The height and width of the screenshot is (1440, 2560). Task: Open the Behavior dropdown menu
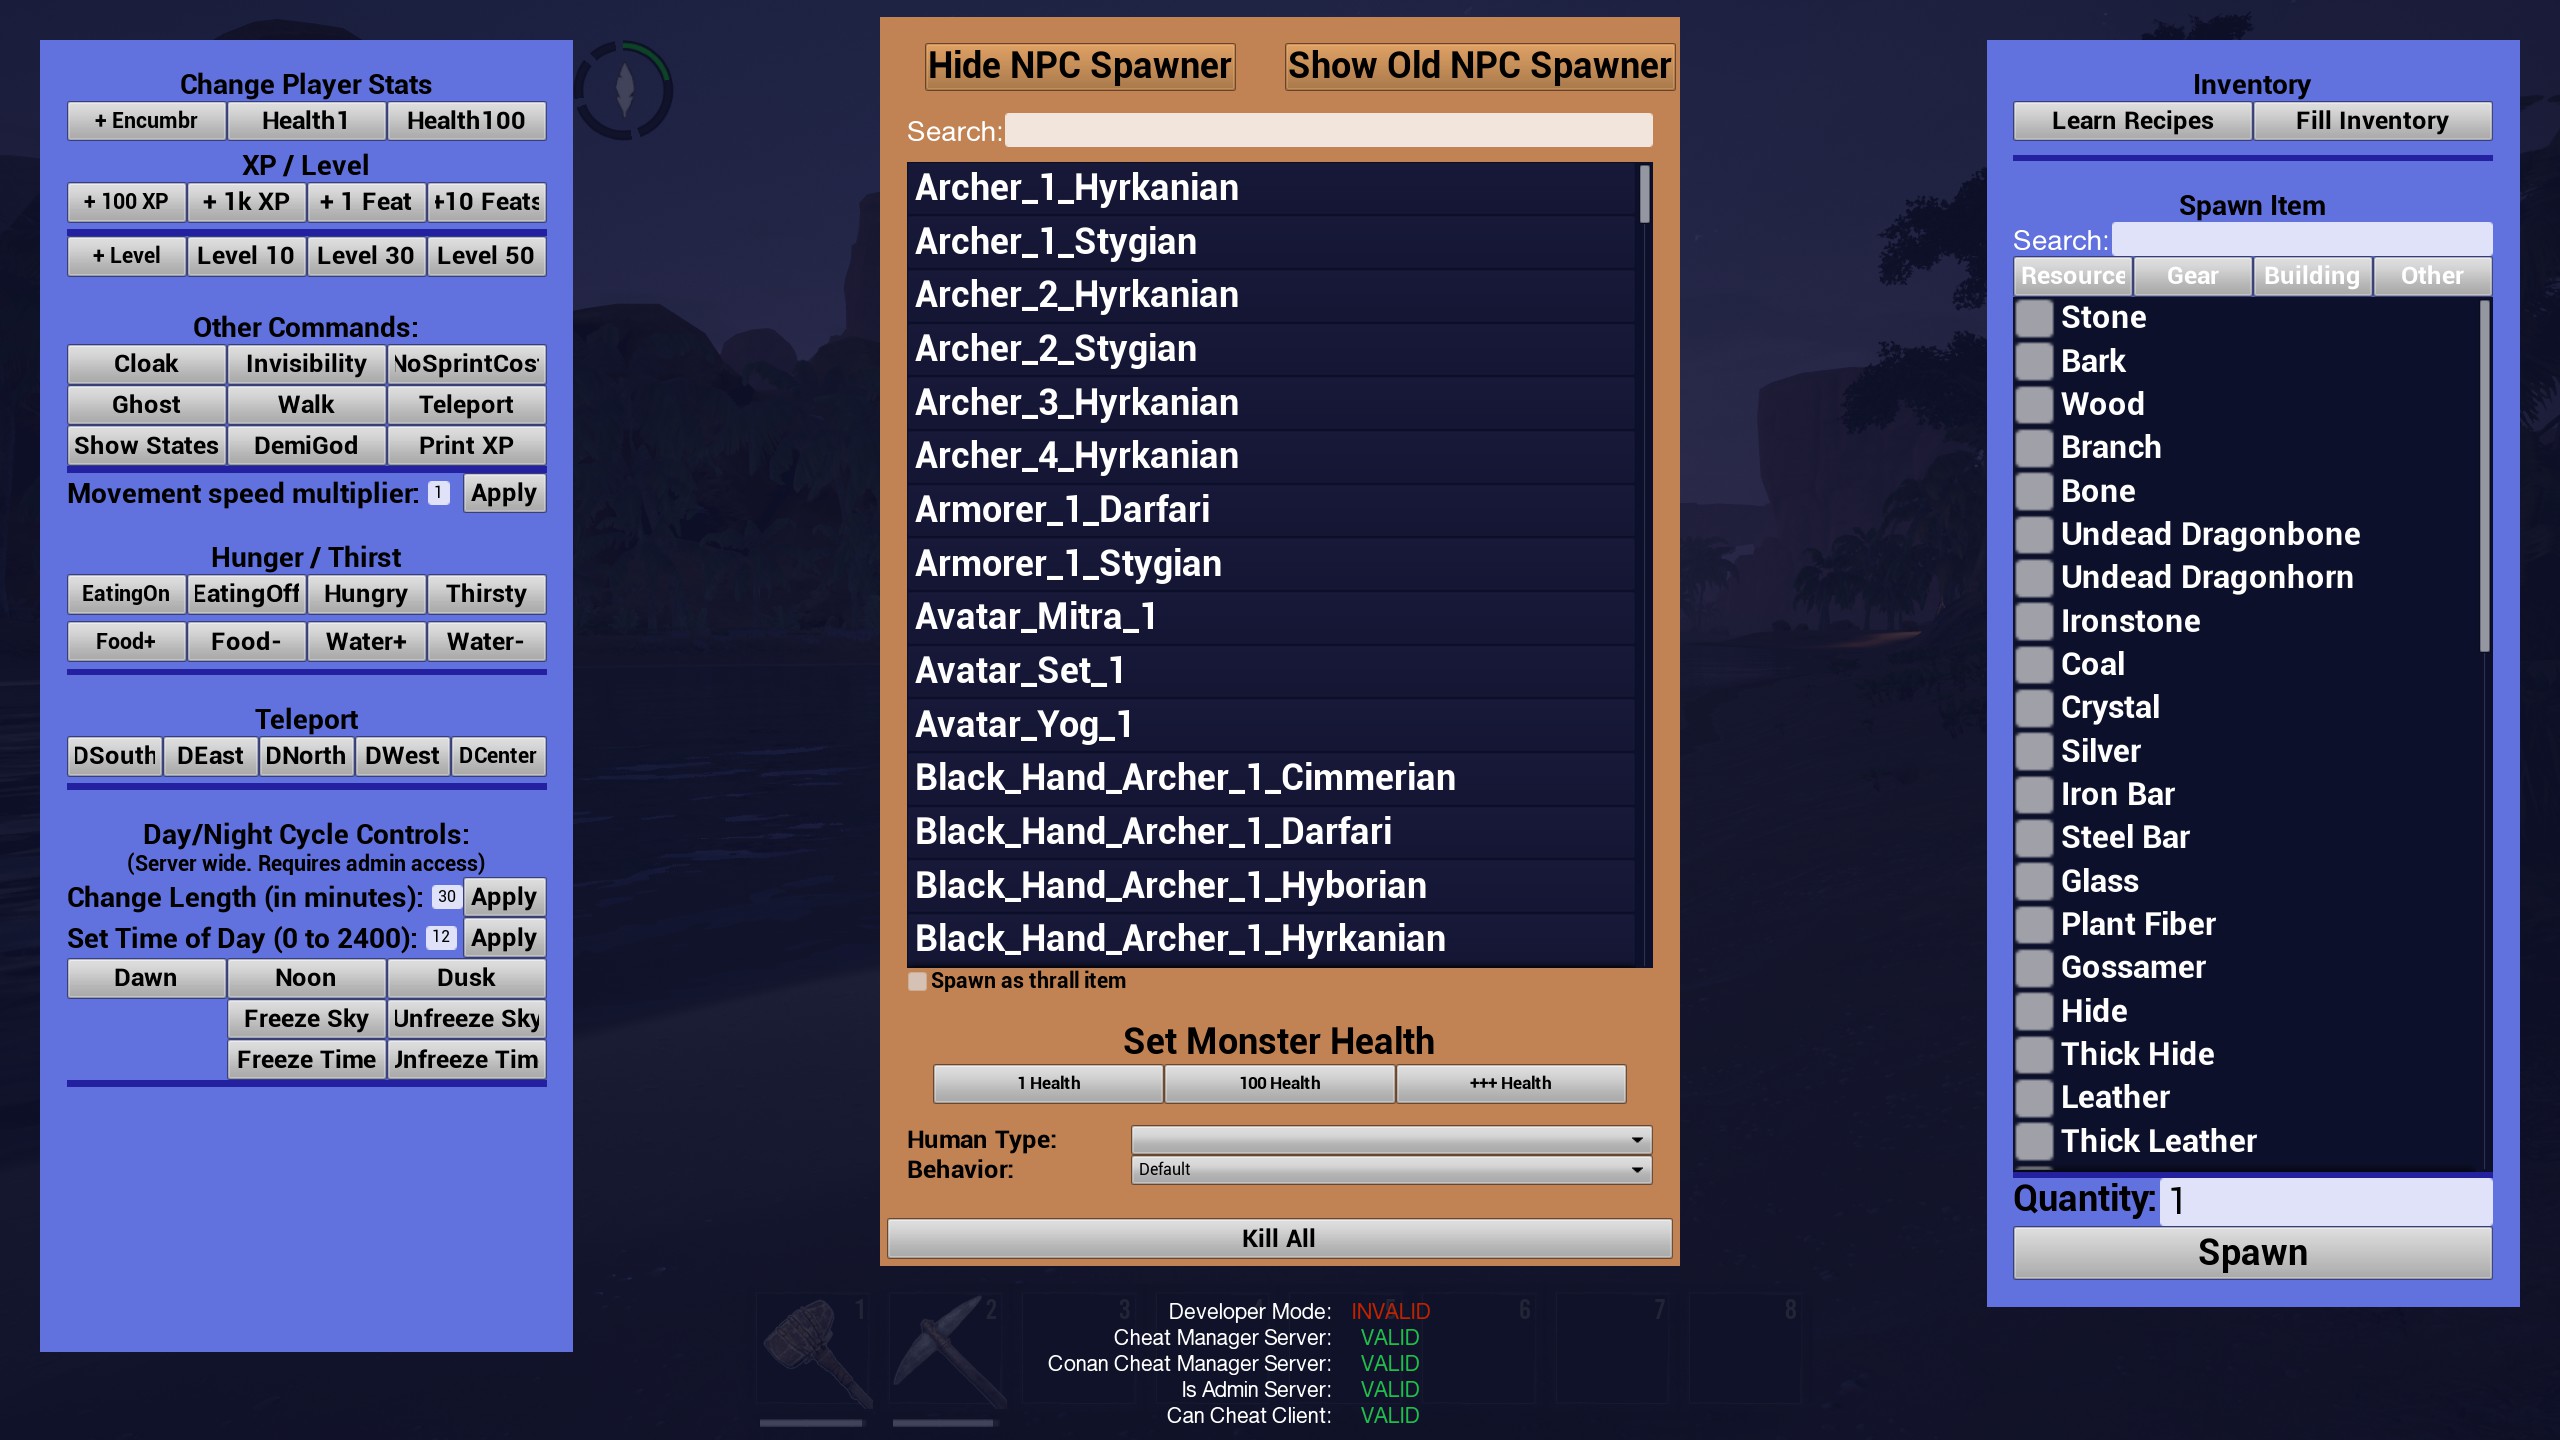click(1387, 1169)
